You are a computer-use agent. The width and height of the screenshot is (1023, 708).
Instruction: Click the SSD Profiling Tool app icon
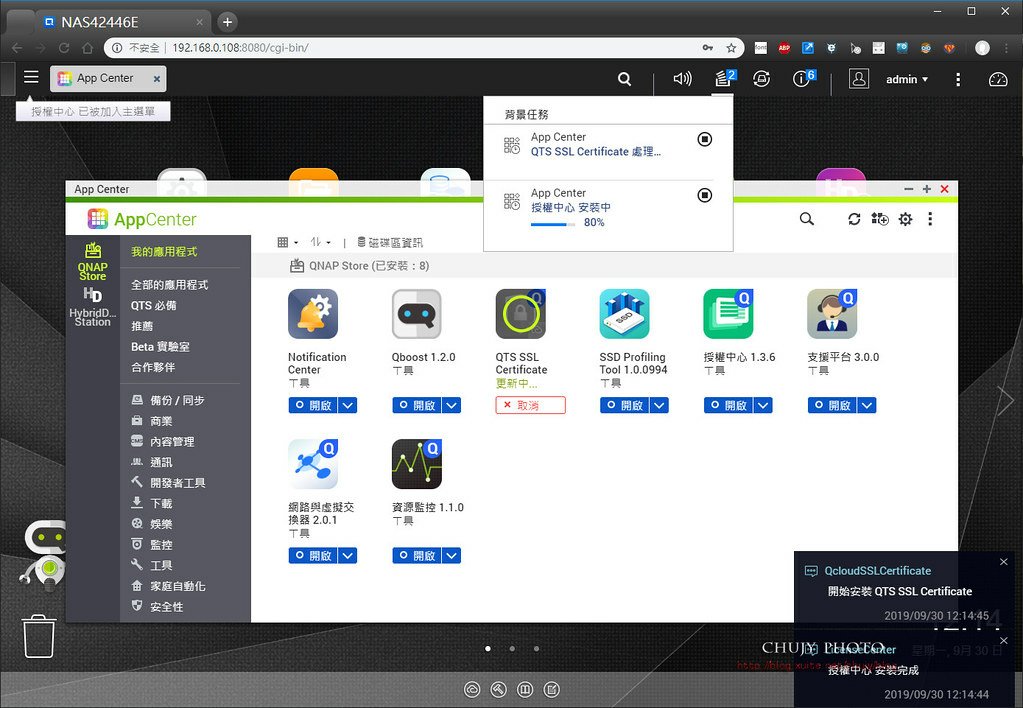coord(624,314)
